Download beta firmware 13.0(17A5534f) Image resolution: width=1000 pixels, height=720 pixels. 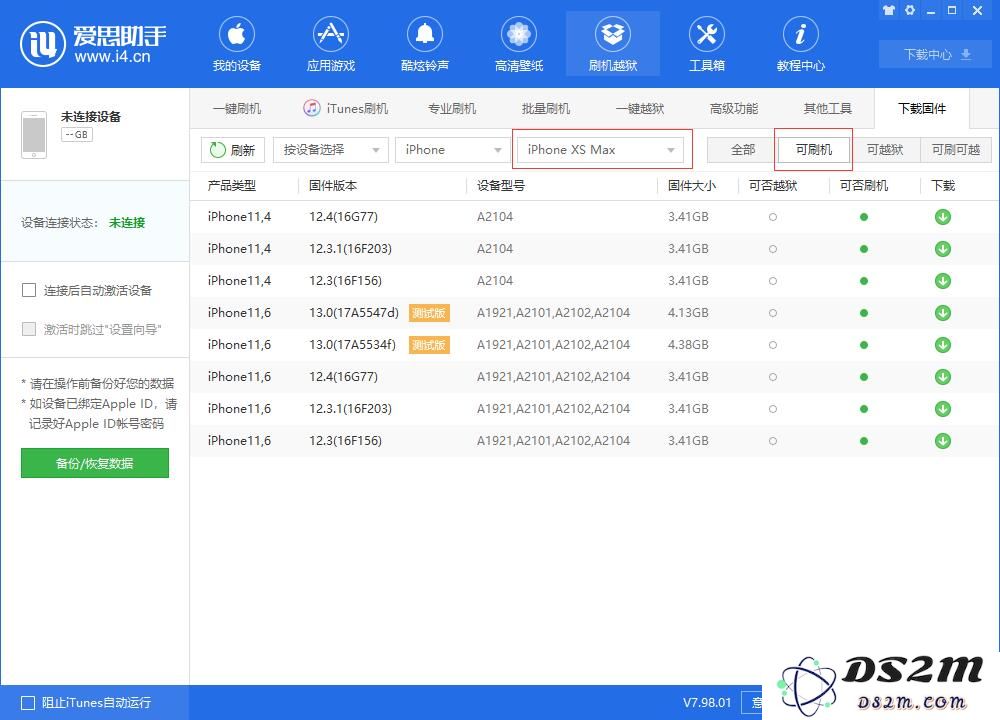pyautogui.click(x=943, y=345)
